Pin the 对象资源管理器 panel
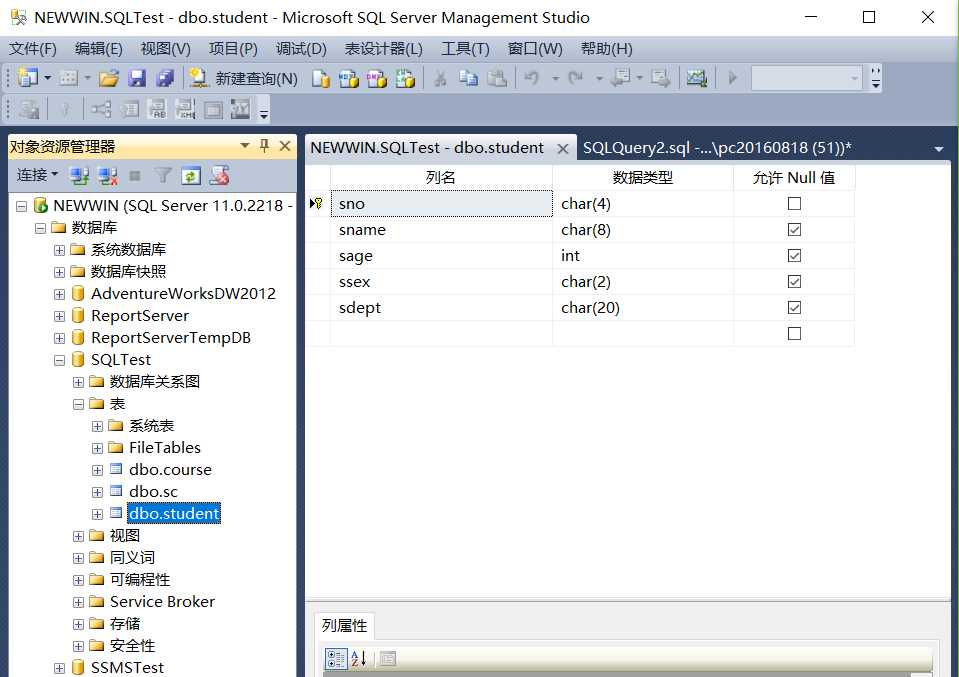 coord(264,146)
